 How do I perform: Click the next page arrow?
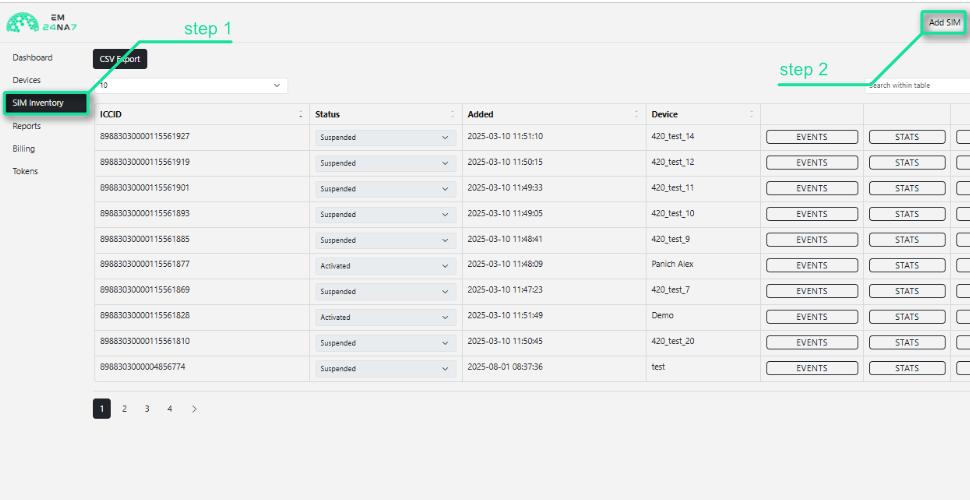click(194, 409)
